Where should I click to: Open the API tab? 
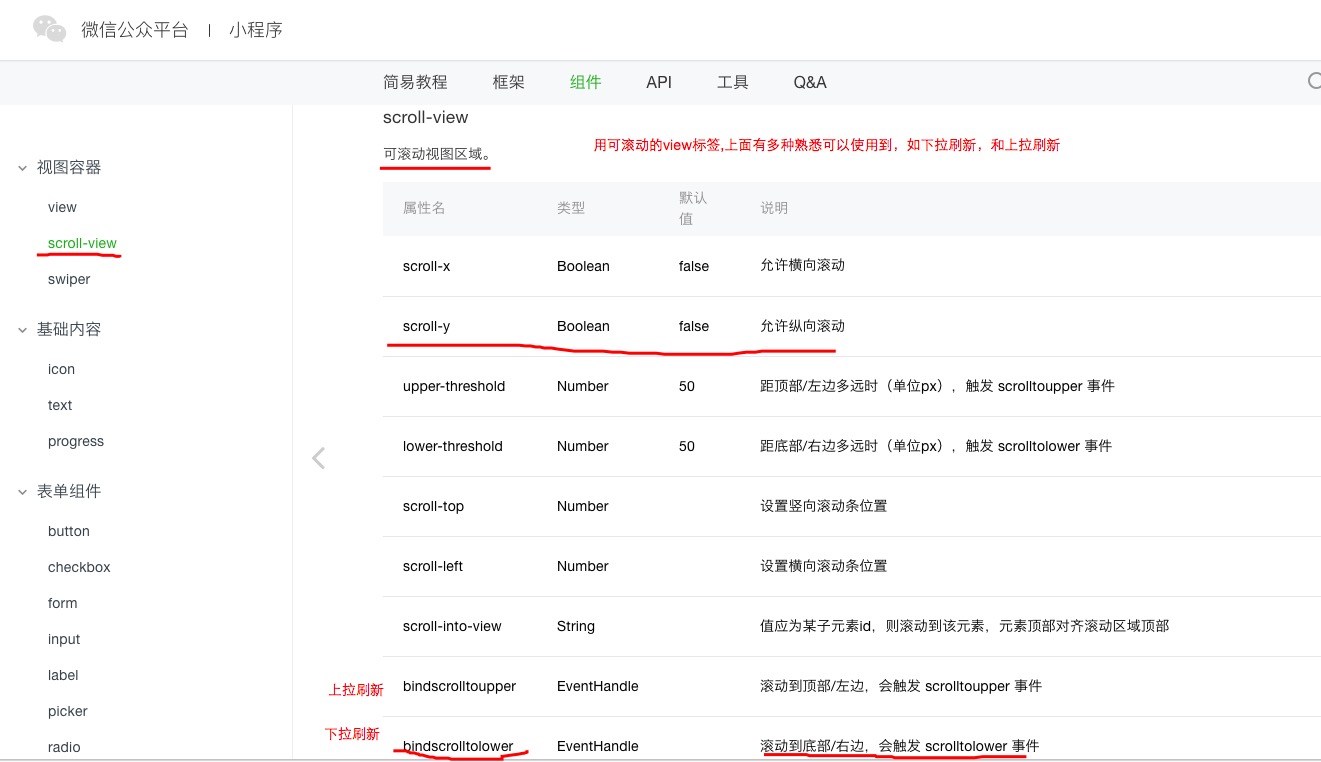(658, 82)
